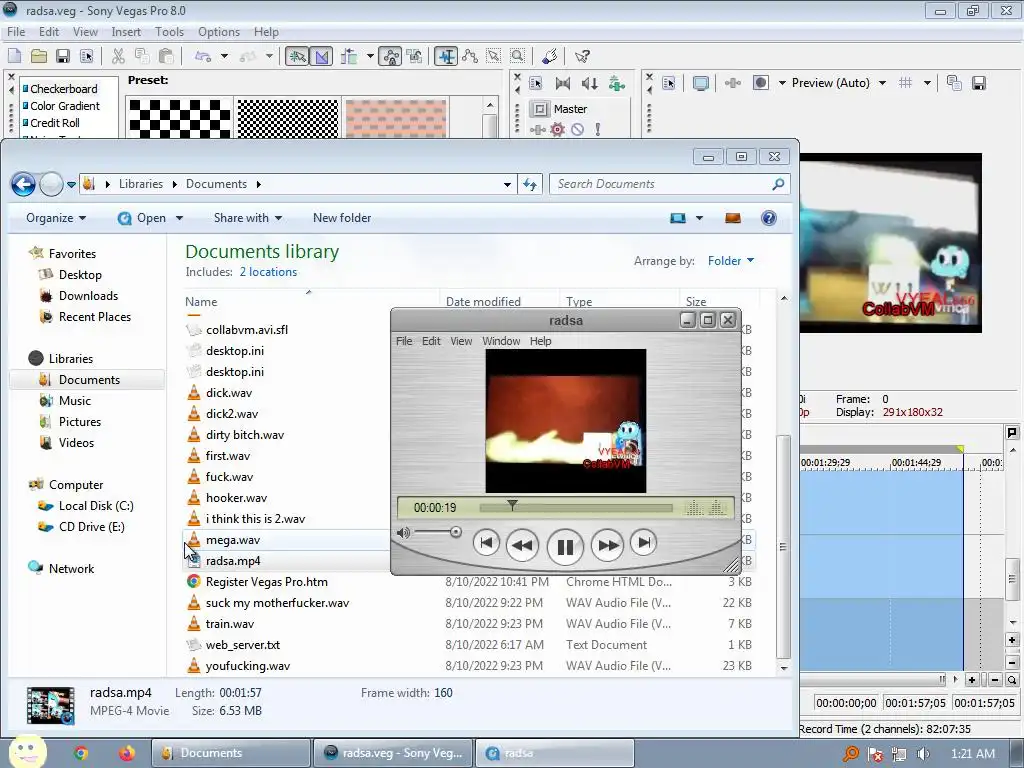Open project properties icon in Vegas toolbar
The image size is (1024, 768).
click(x=86, y=57)
